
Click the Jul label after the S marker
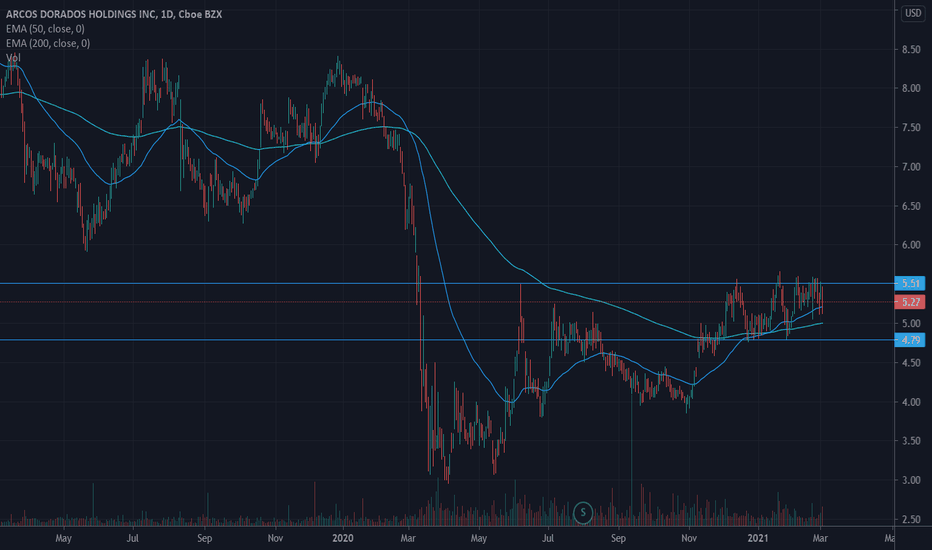coord(547,538)
